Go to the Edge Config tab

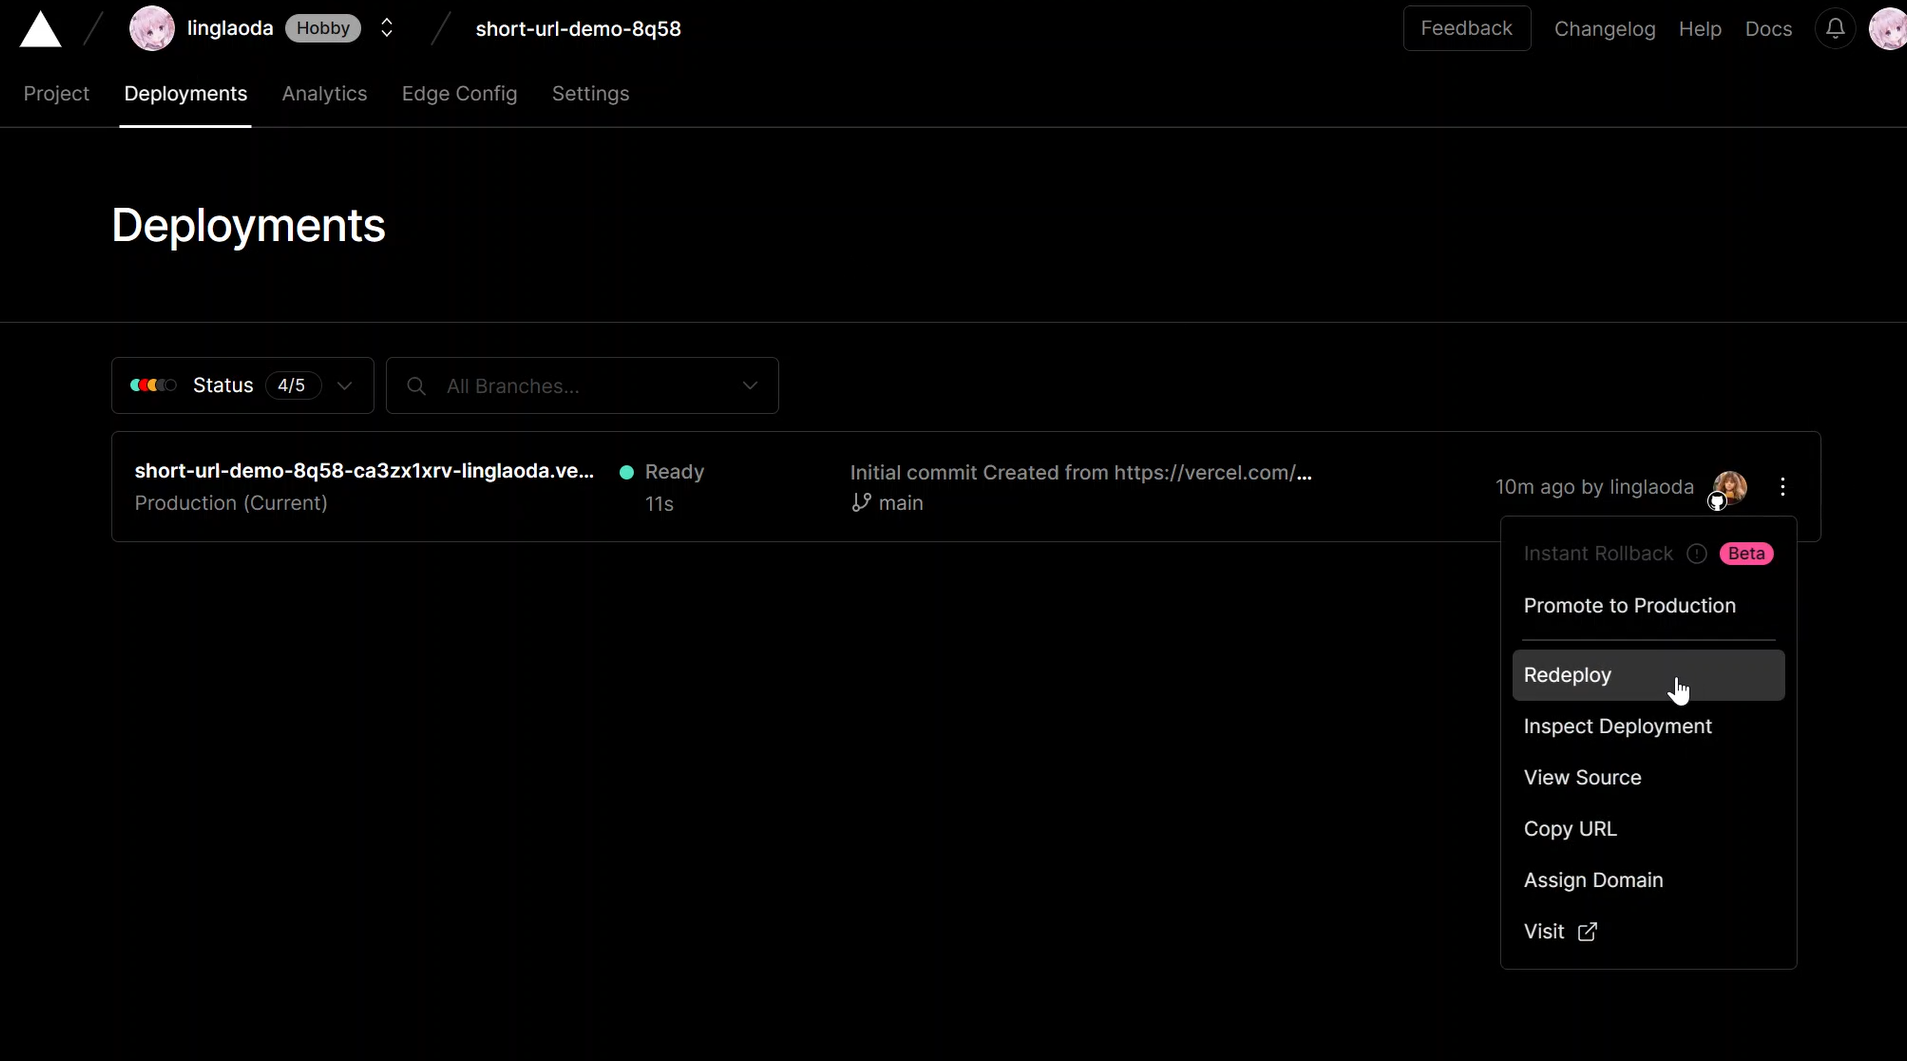[x=459, y=93]
